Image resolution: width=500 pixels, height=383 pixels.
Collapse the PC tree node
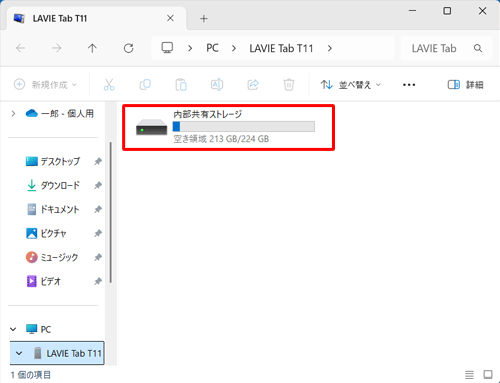(13, 329)
